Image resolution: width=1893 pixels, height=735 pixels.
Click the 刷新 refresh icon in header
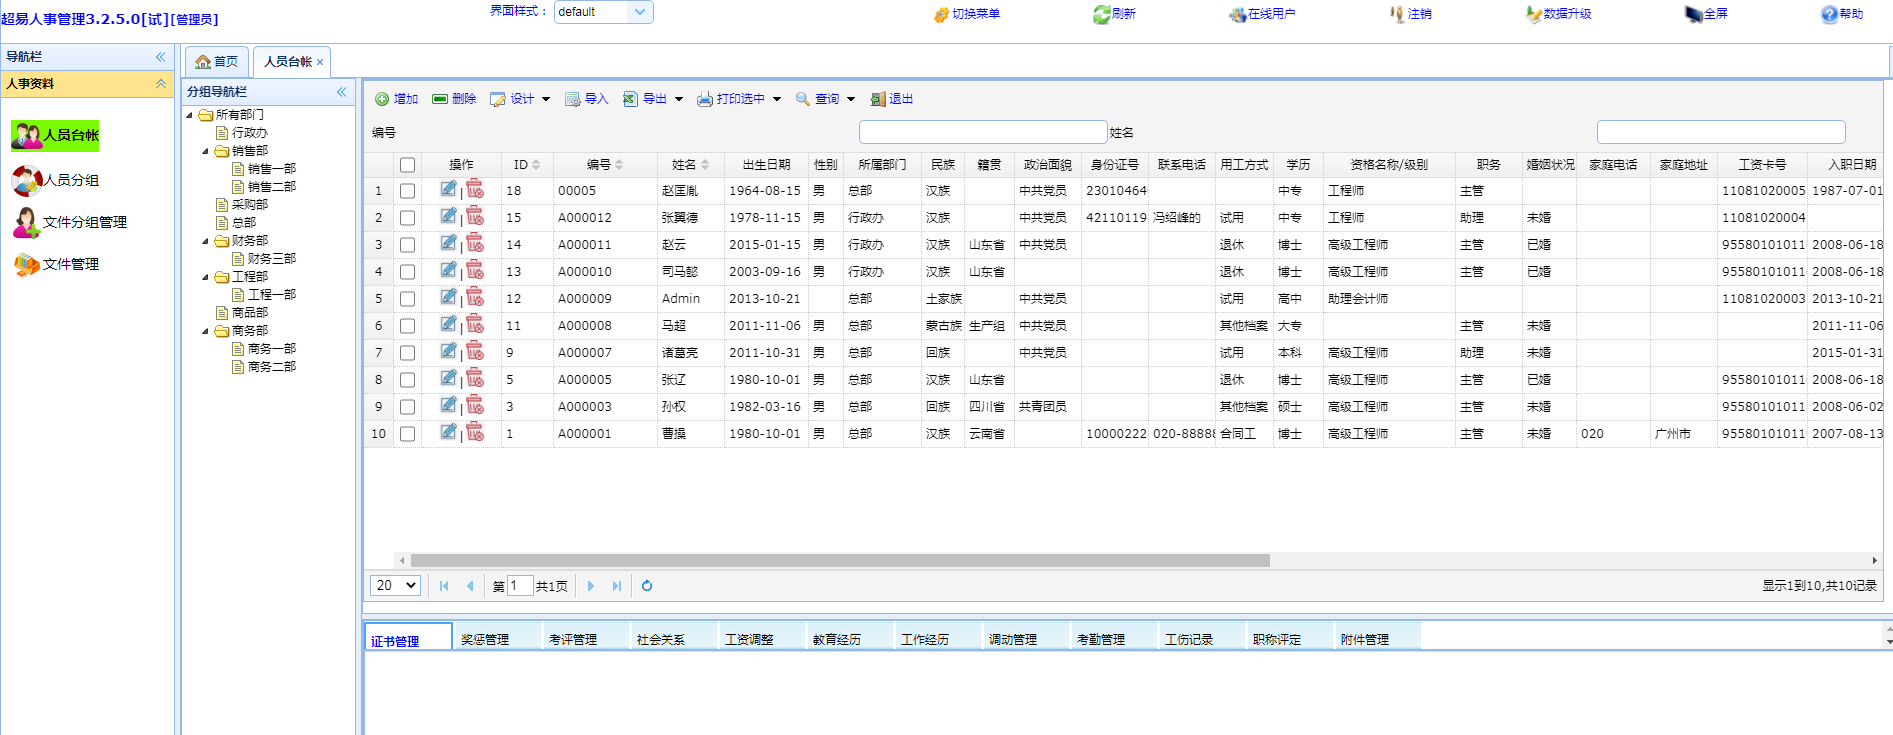pyautogui.click(x=1101, y=14)
